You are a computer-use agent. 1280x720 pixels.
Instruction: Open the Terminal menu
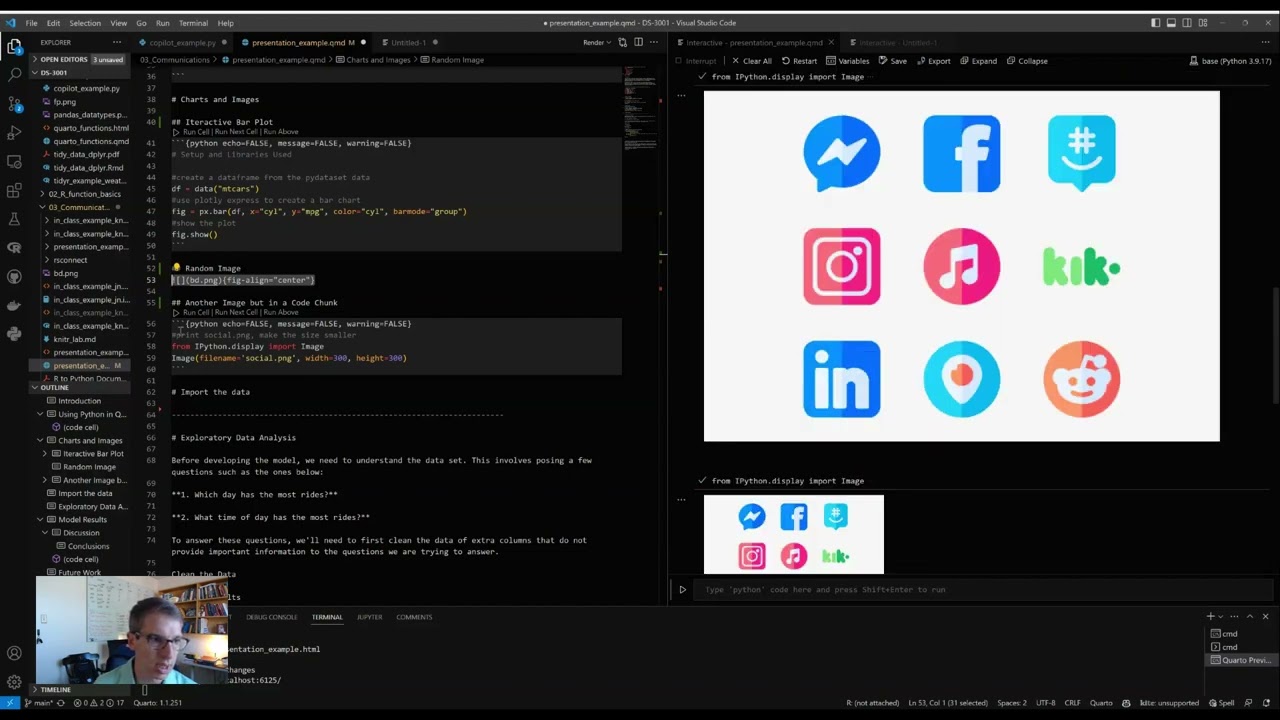tap(193, 23)
